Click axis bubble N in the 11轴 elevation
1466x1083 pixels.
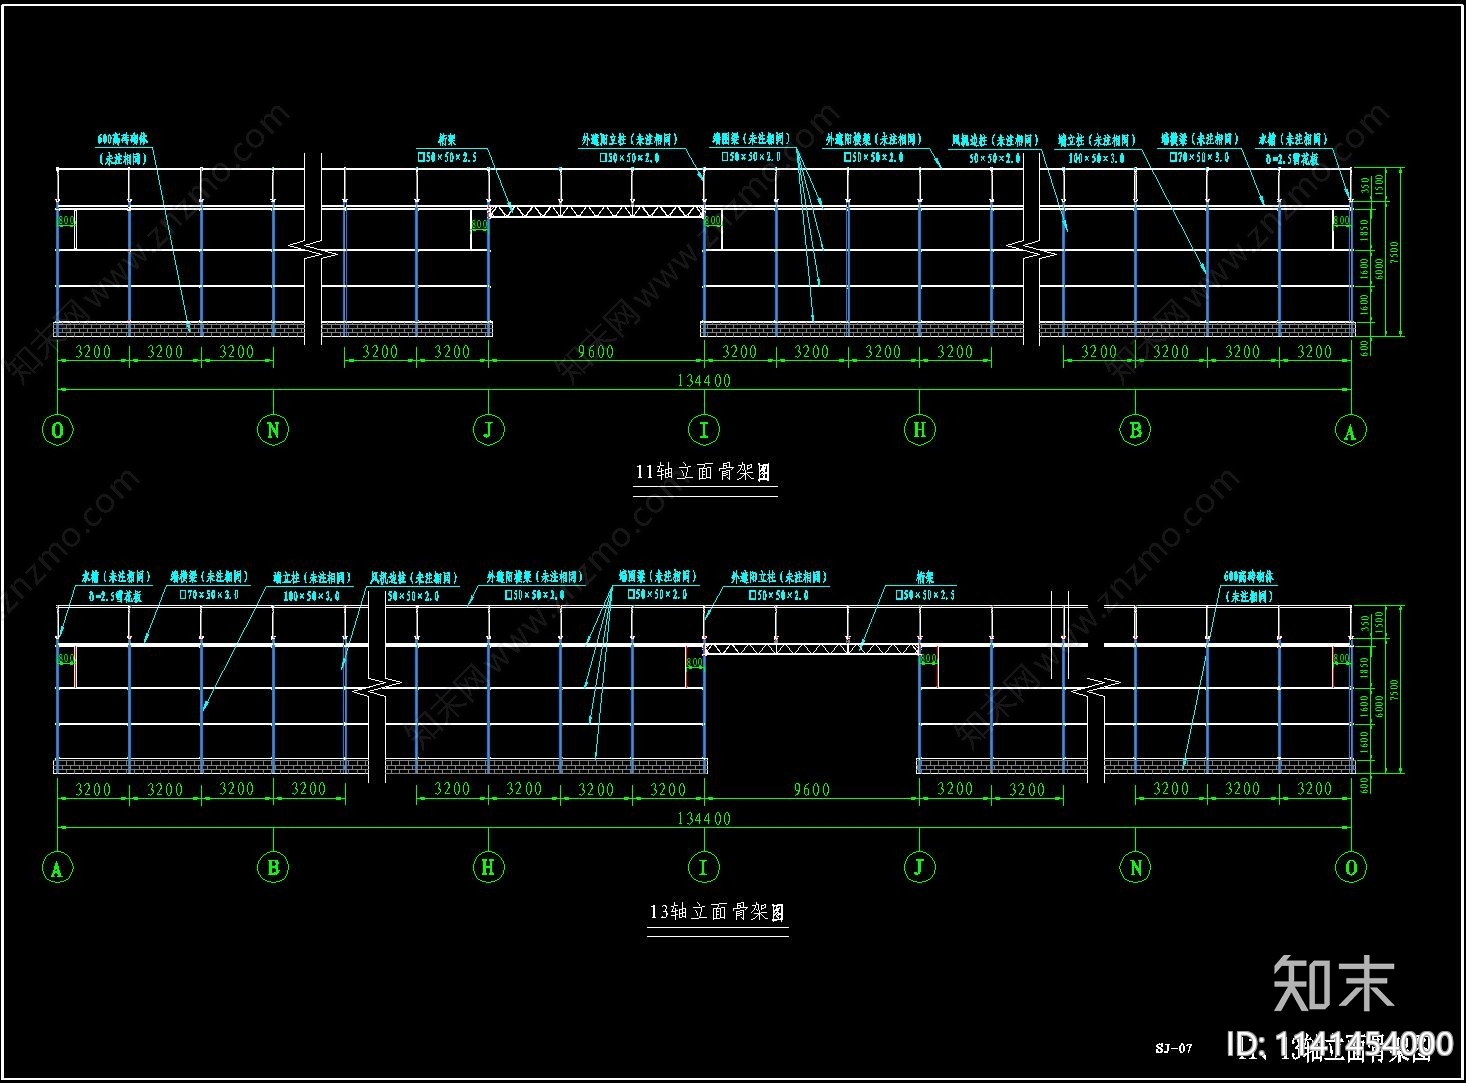click(x=273, y=431)
